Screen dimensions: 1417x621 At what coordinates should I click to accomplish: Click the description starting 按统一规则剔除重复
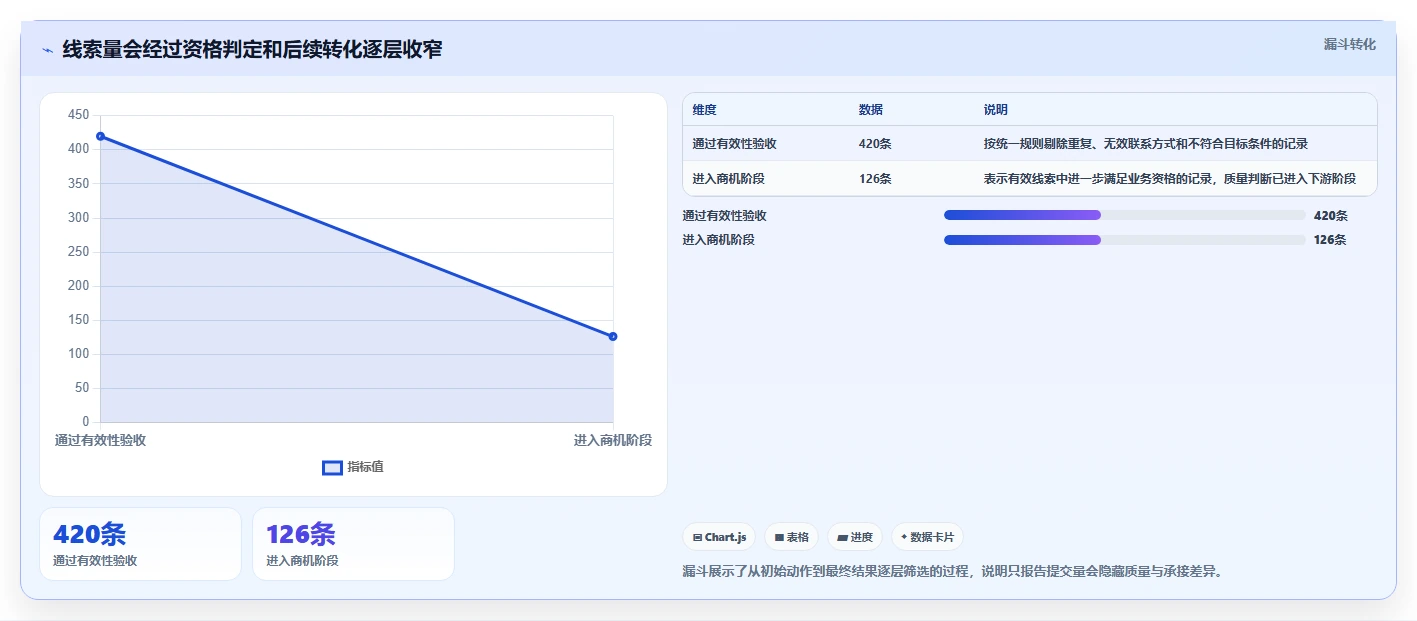tap(1145, 144)
